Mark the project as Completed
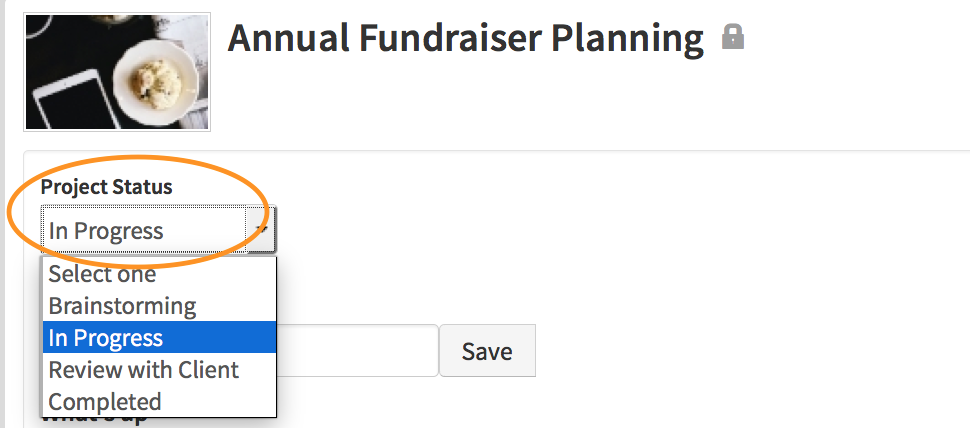 tap(105, 401)
